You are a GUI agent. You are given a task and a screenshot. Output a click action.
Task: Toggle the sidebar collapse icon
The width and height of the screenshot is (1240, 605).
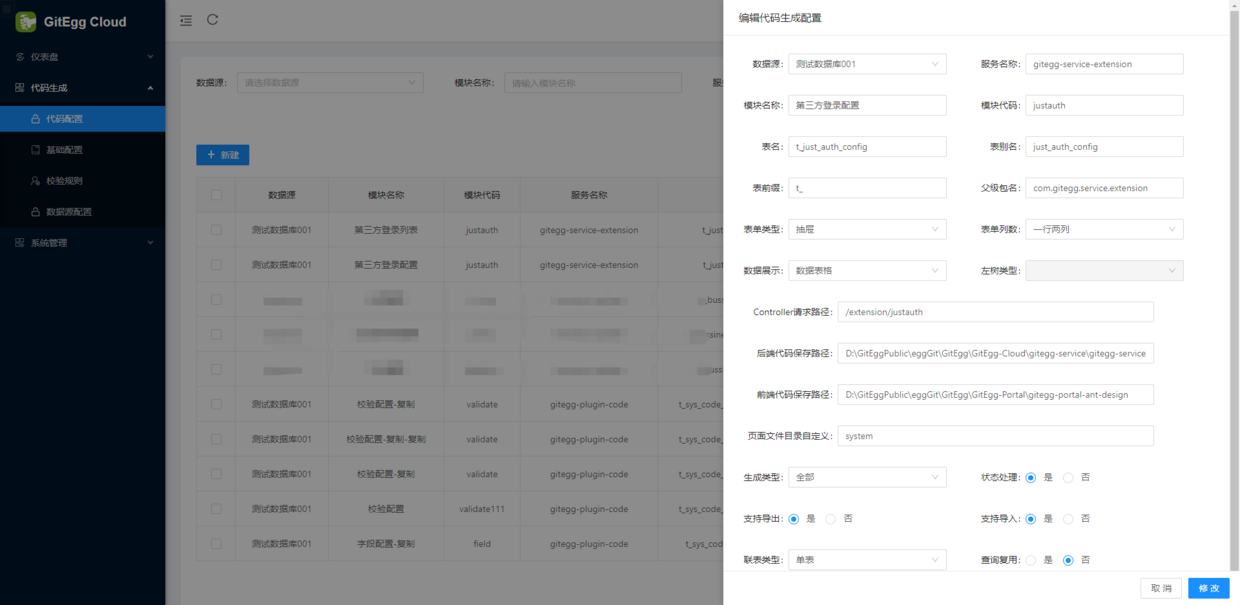(x=186, y=20)
